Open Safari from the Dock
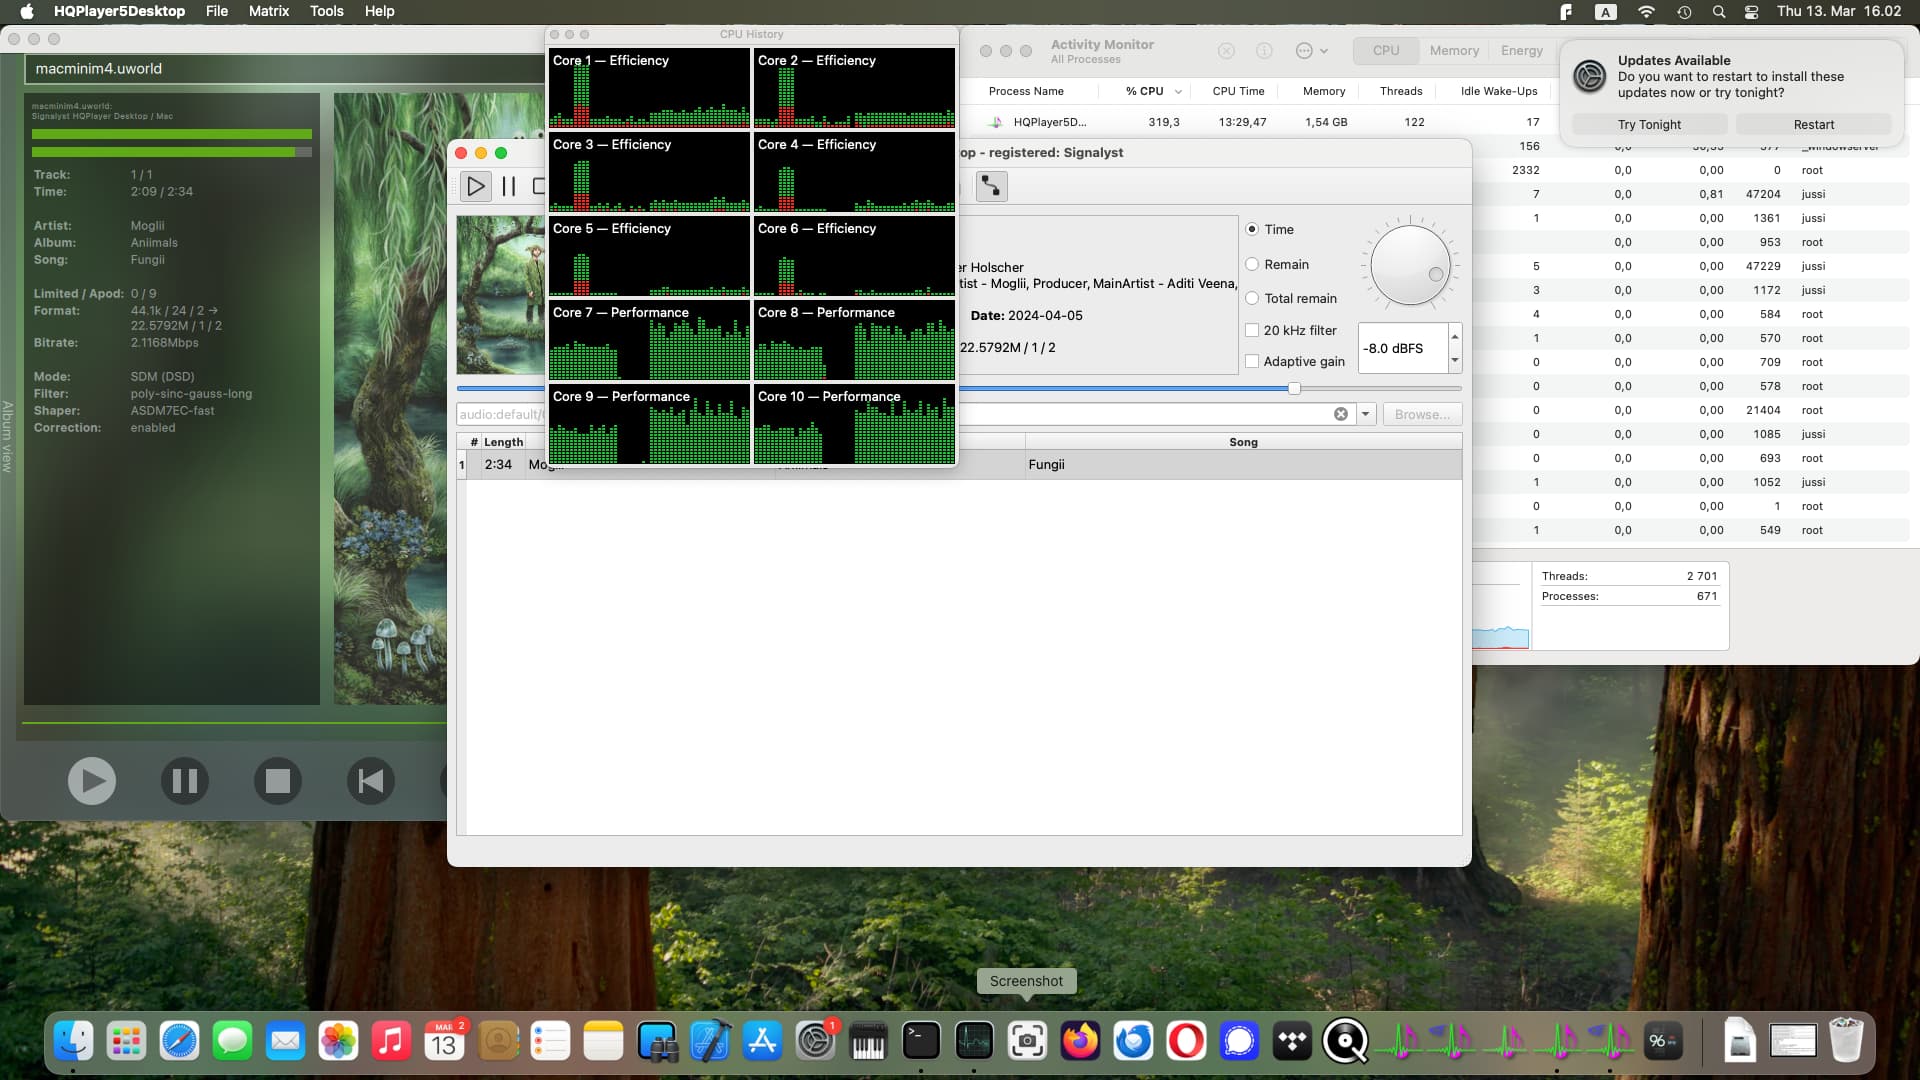The width and height of the screenshot is (1920, 1080). [x=179, y=1042]
